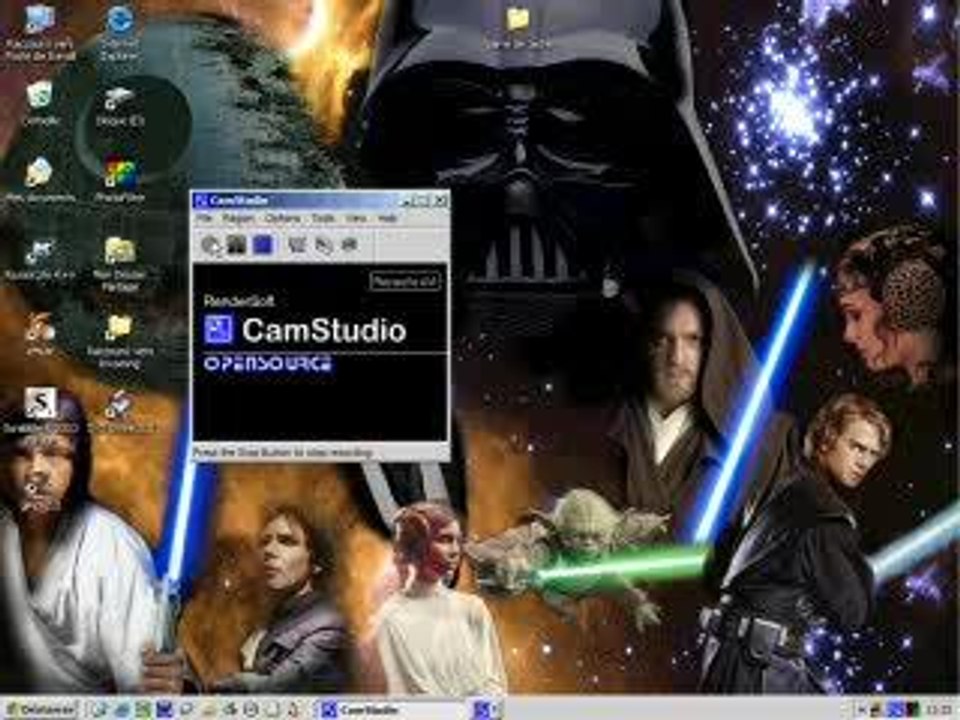Screen dimensions: 960x720
Task: Open the File menu in CamStudio
Action: click(204, 218)
